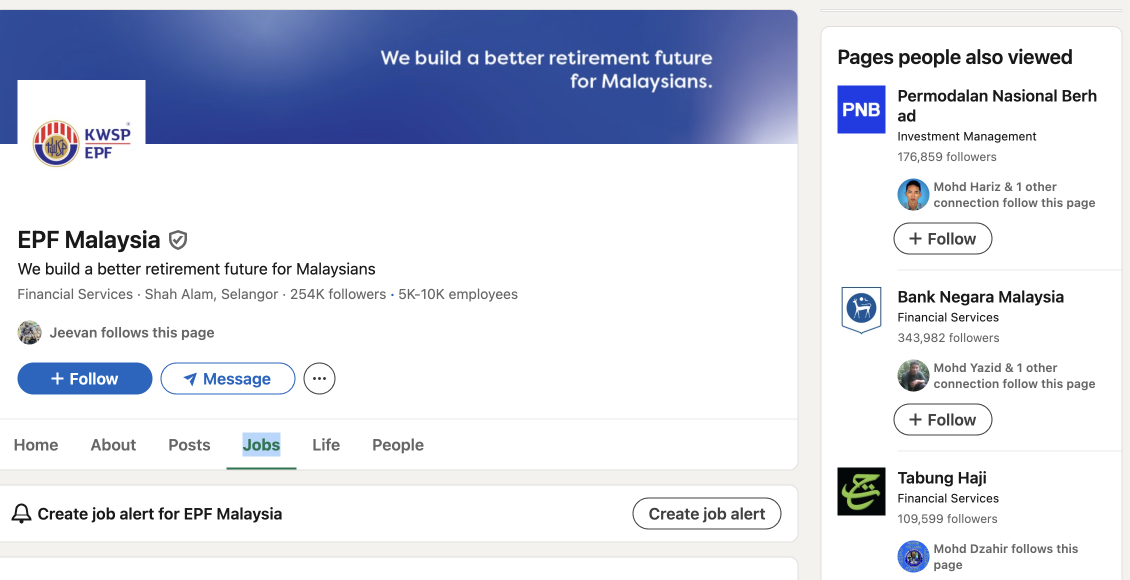This screenshot has width=1130, height=580.
Task: Follow the EPF Malaysia page
Action: 85,379
